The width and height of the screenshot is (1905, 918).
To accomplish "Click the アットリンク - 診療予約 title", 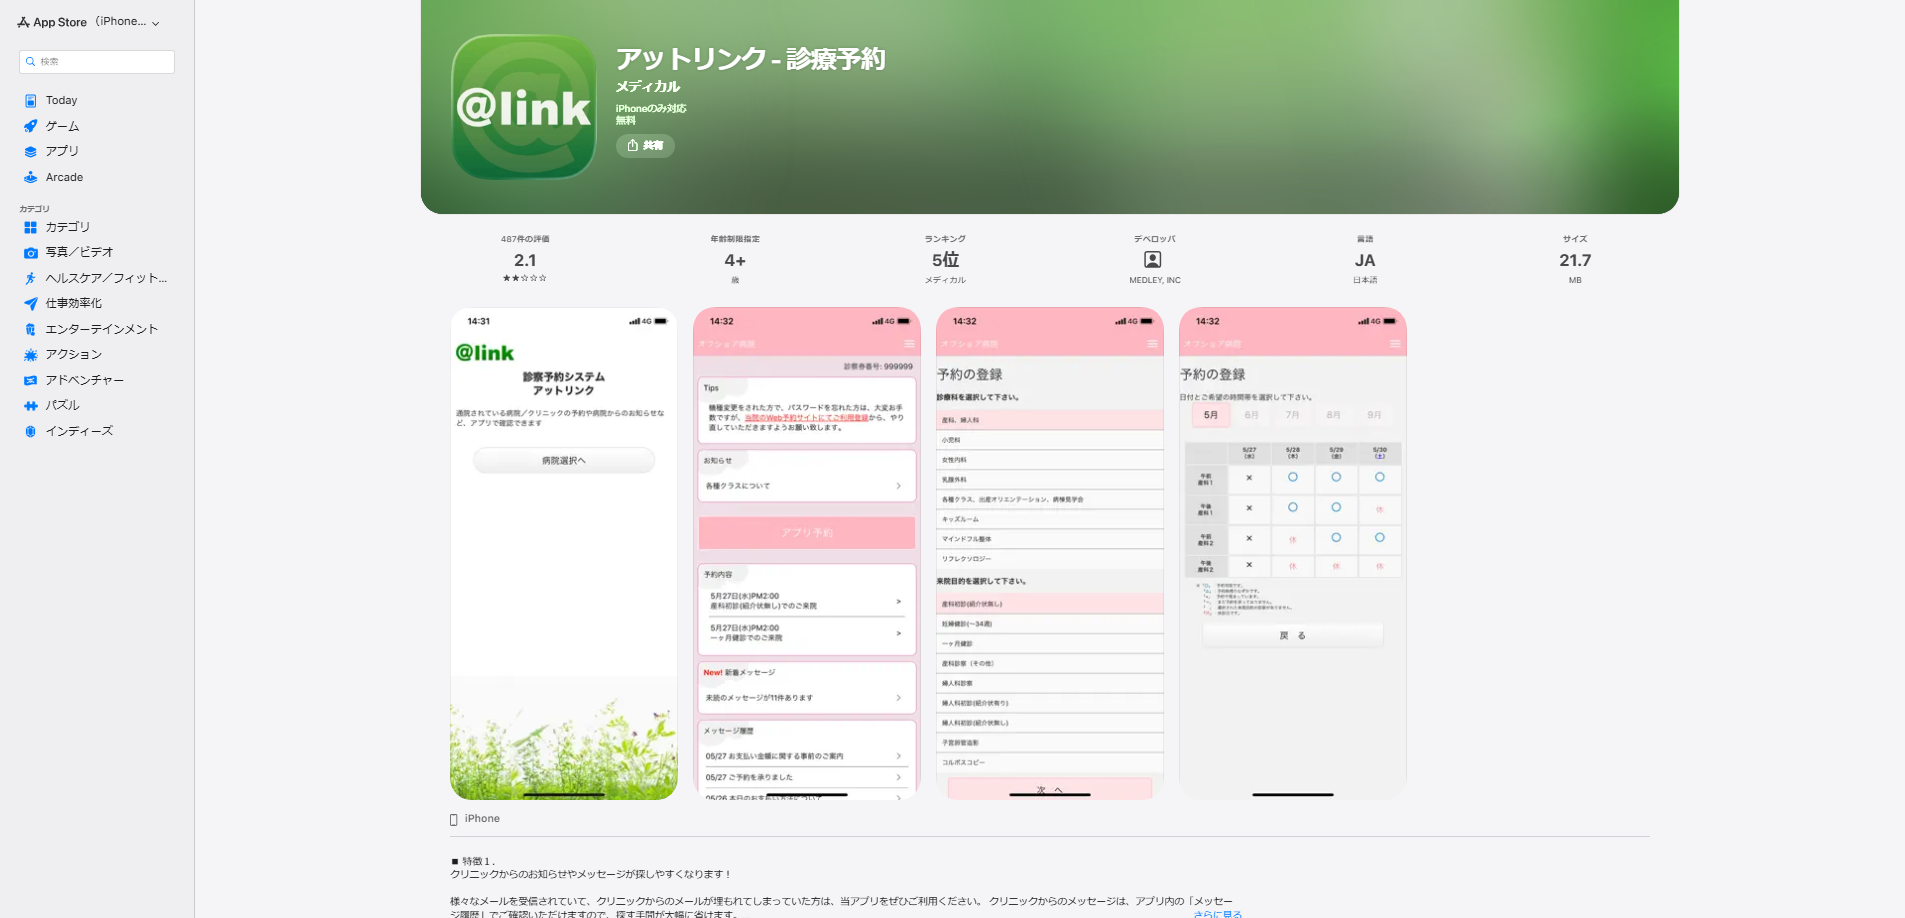I will (x=751, y=59).
